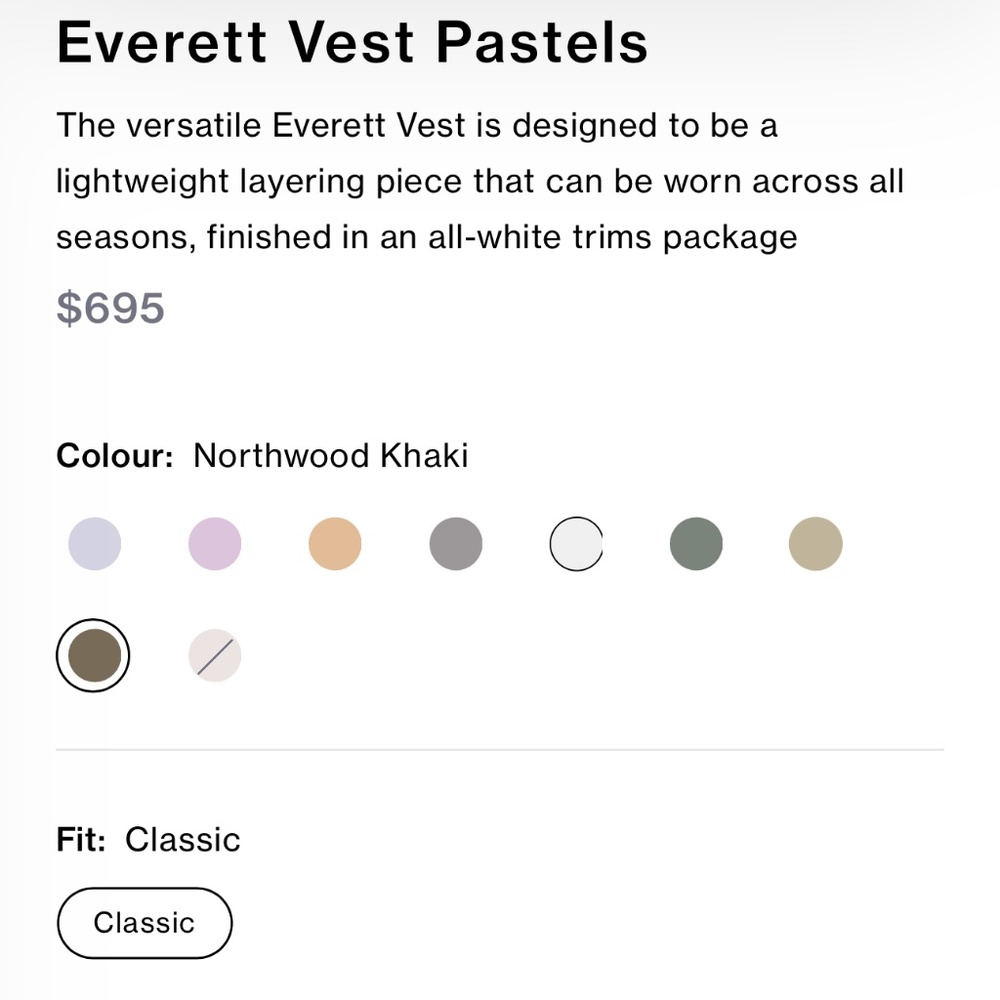
Task: Pick the light beige tan swatch
Action: pos(816,545)
